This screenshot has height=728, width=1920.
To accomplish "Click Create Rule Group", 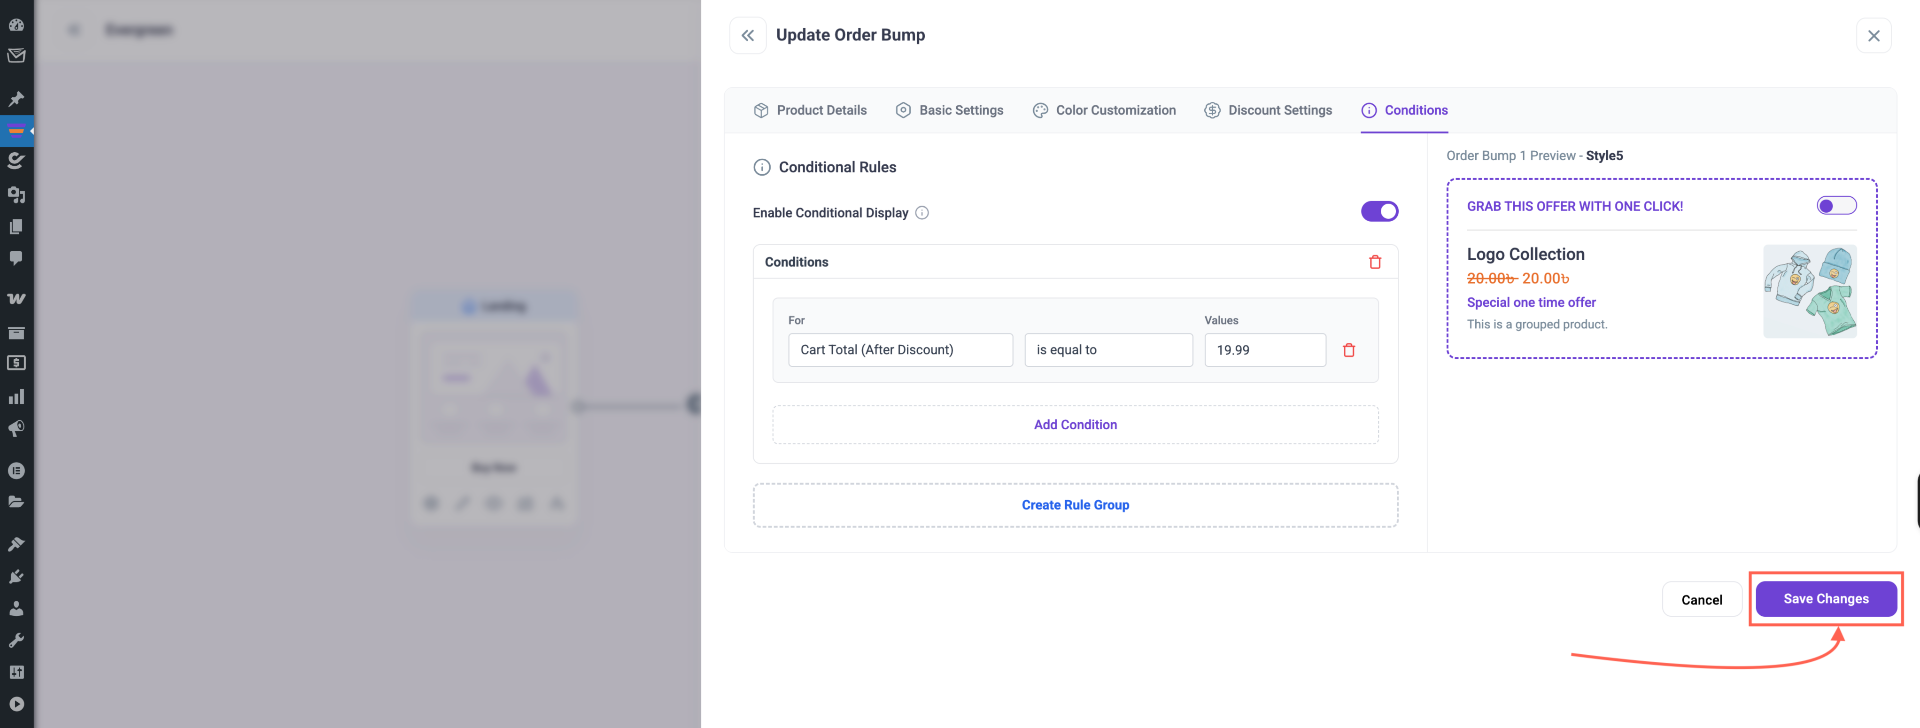I will pos(1075,505).
